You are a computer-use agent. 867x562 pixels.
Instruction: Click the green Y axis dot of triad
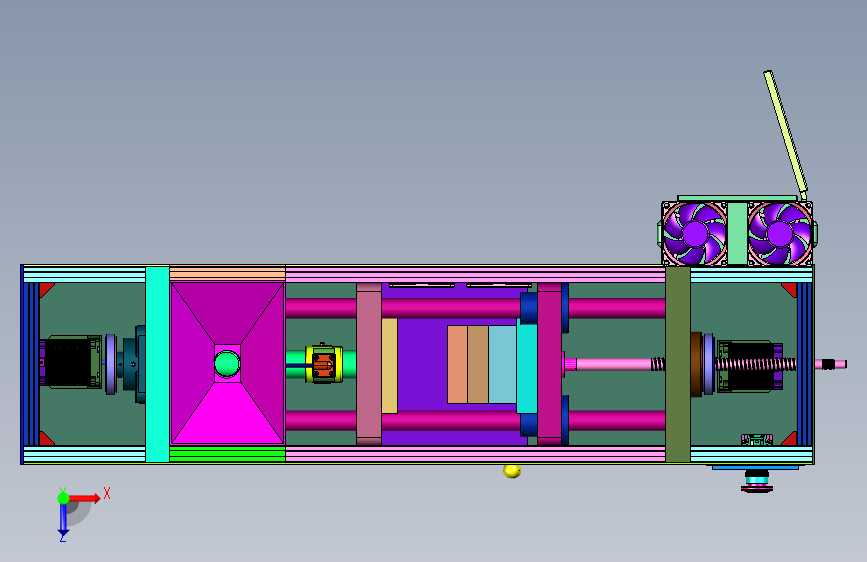click(x=63, y=498)
